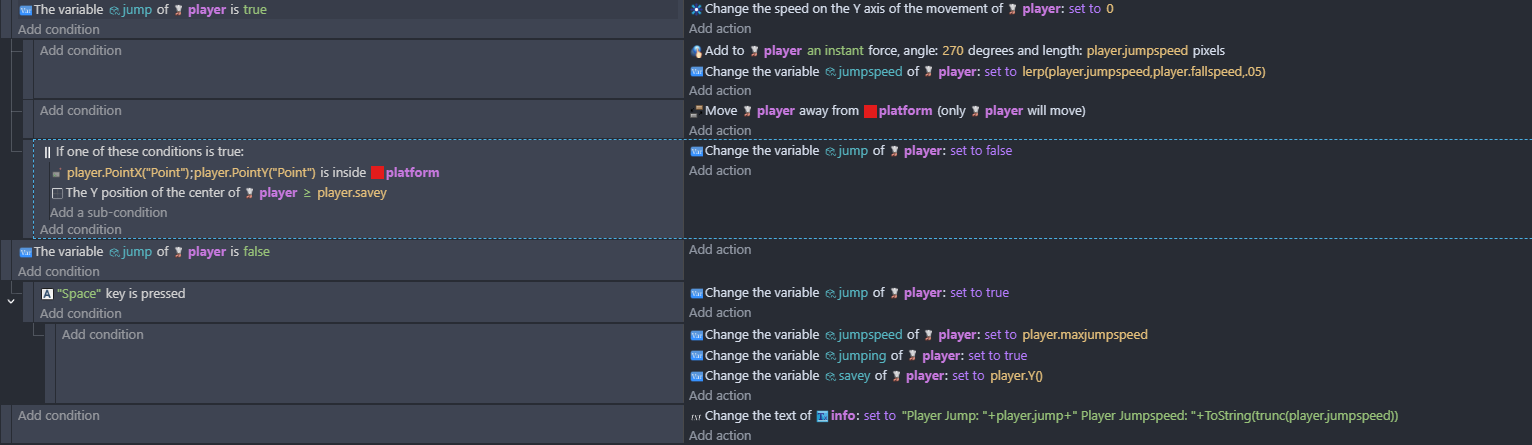Click the 270 angle value in the force action
The width and height of the screenshot is (1532, 445).
point(954,51)
